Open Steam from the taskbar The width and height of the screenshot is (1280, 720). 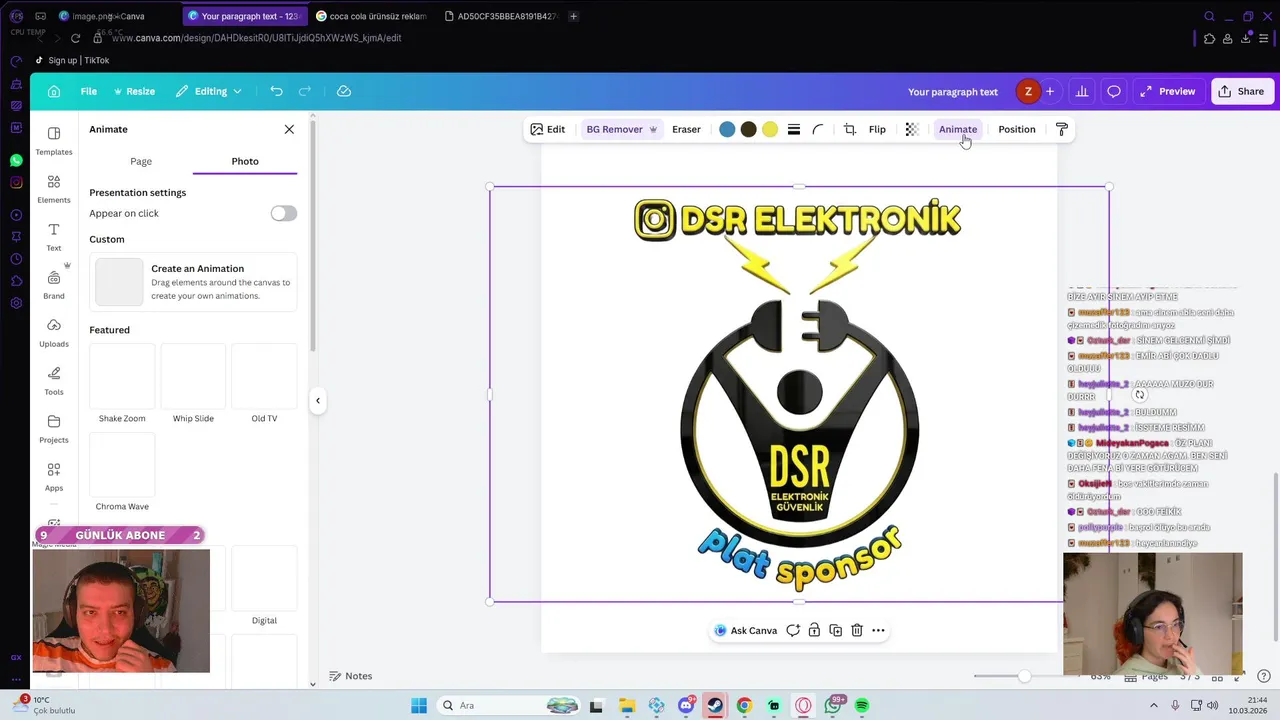click(715, 705)
